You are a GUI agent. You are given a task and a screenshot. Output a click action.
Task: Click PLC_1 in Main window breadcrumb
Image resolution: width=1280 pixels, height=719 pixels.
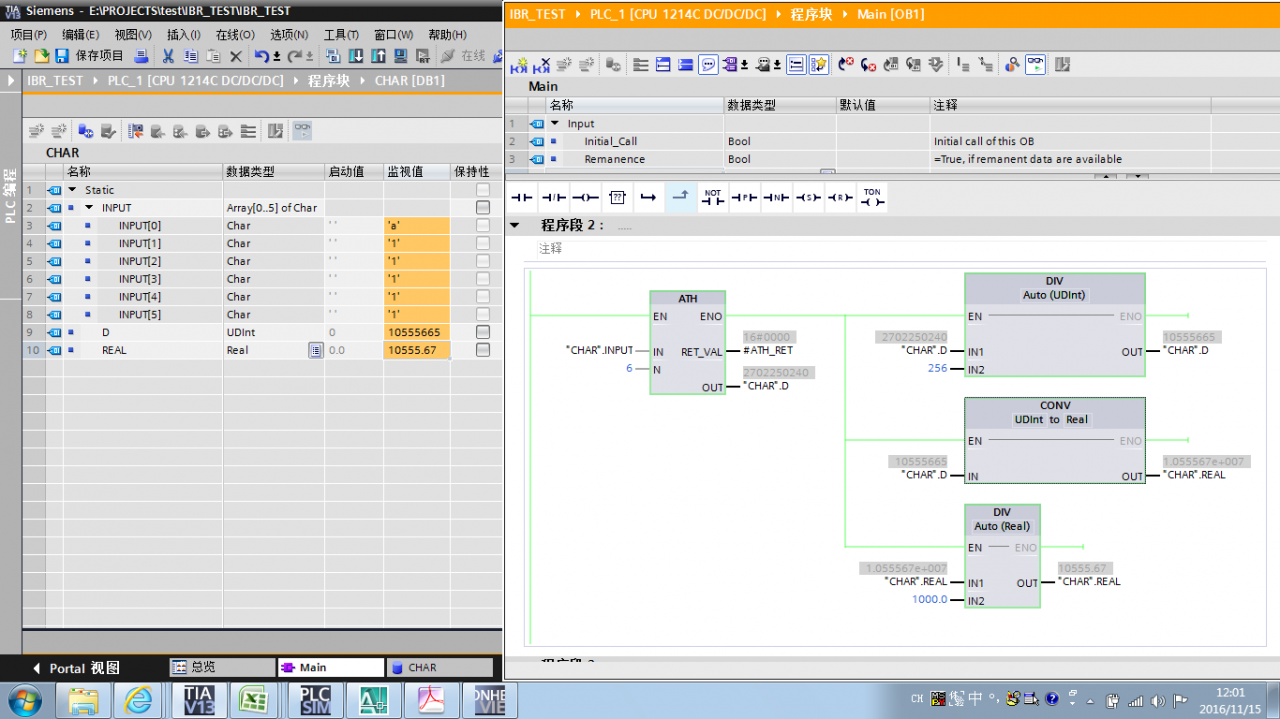pyautogui.click(x=680, y=14)
